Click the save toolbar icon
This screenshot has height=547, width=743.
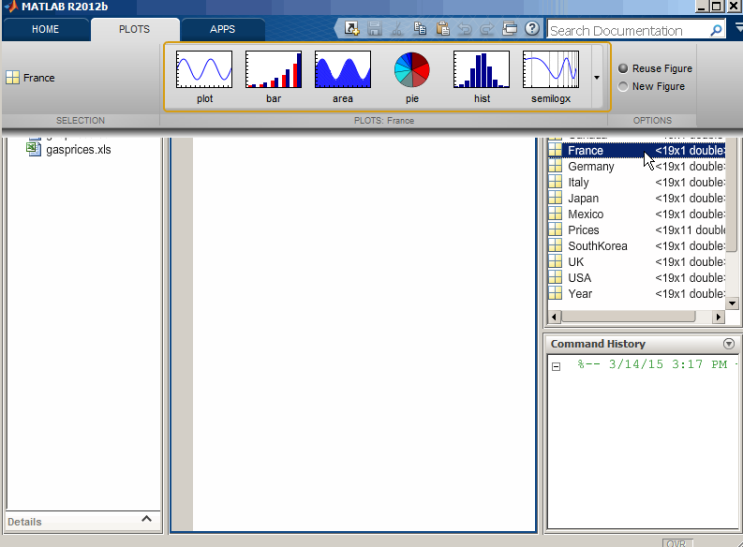click(x=374, y=29)
